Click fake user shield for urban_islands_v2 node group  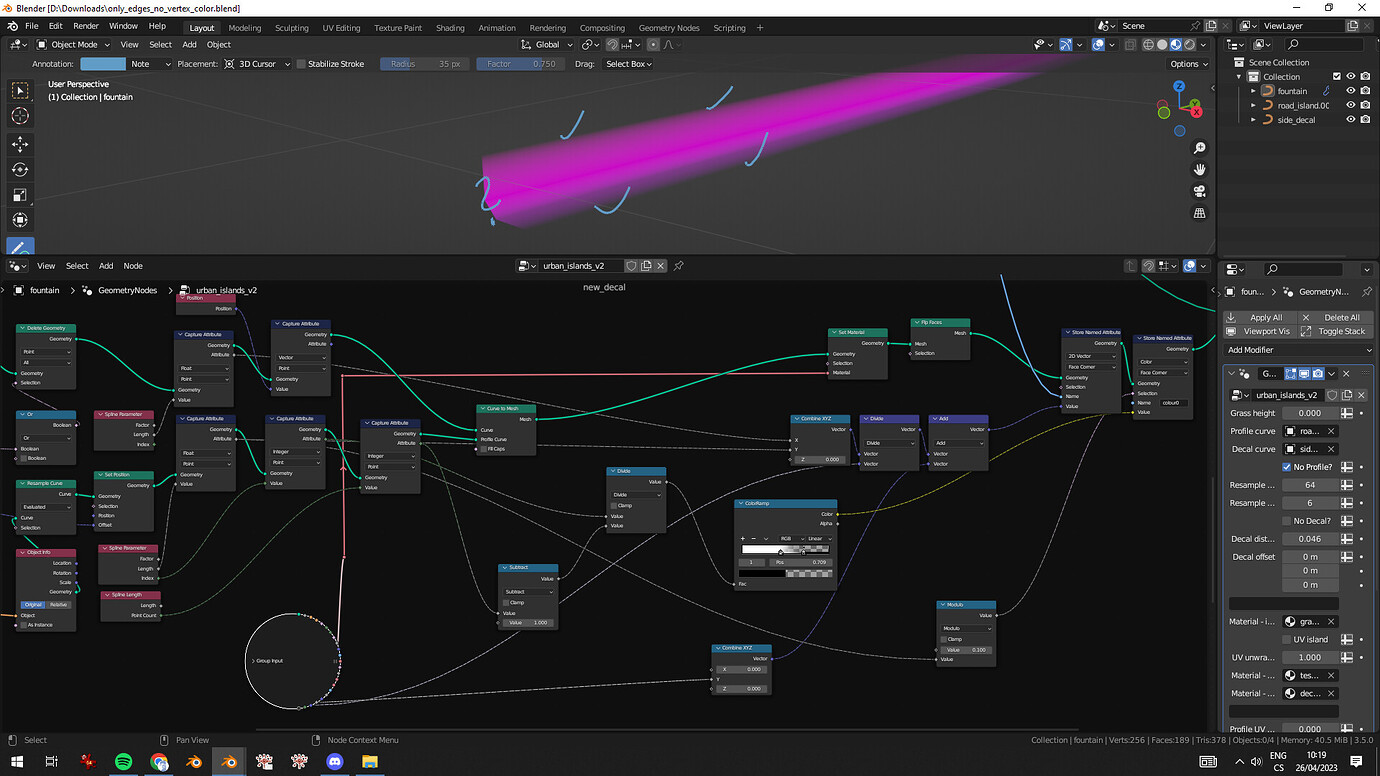click(x=631, y=266)
